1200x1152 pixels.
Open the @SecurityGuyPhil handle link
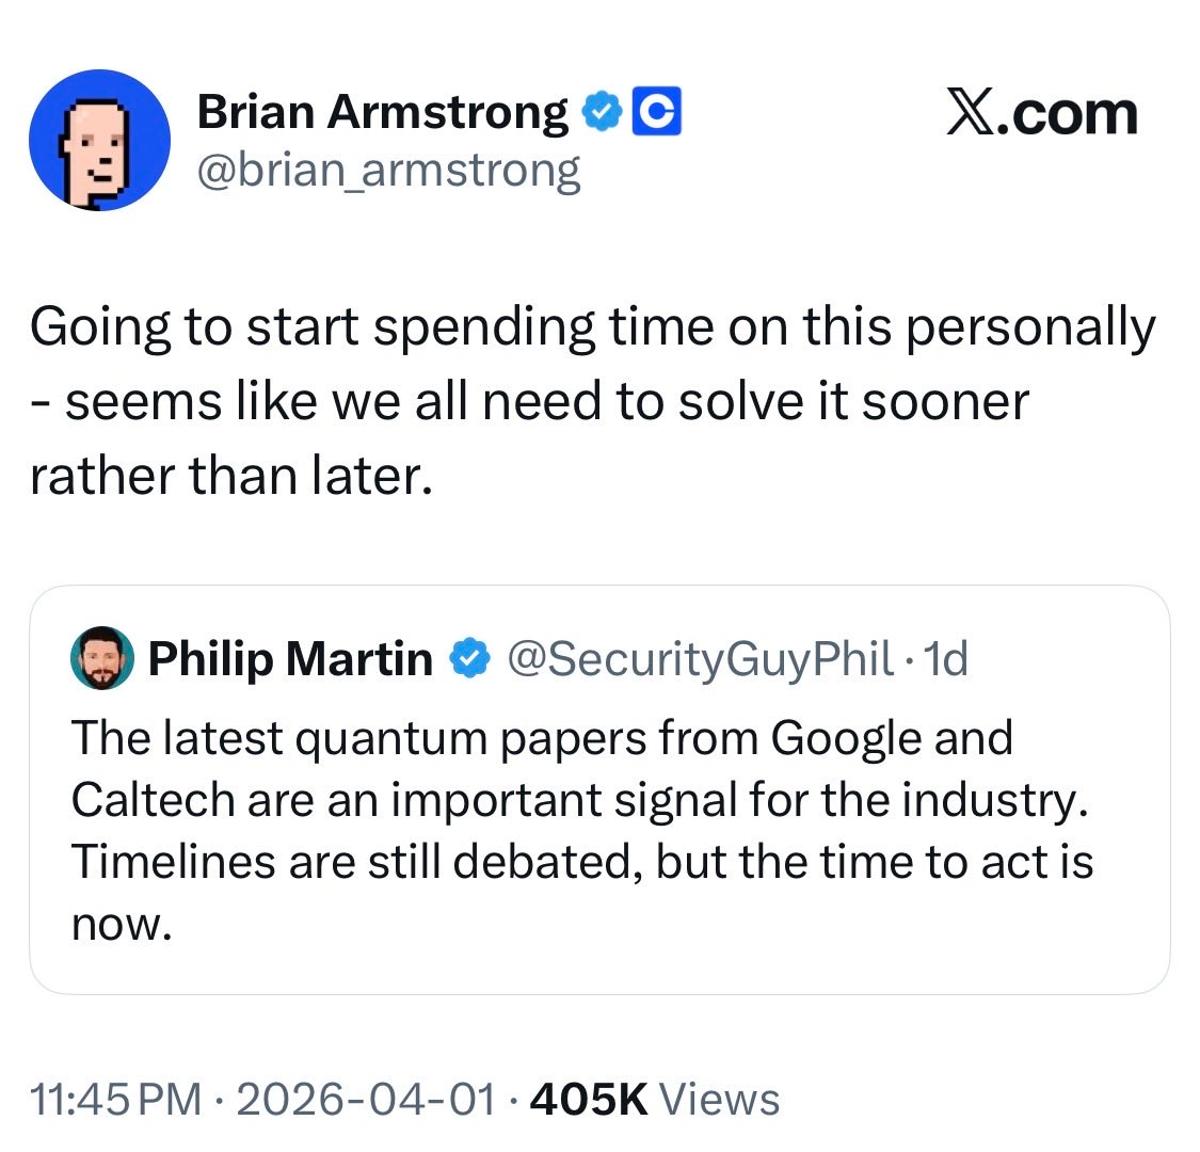(x=698, y=658)
